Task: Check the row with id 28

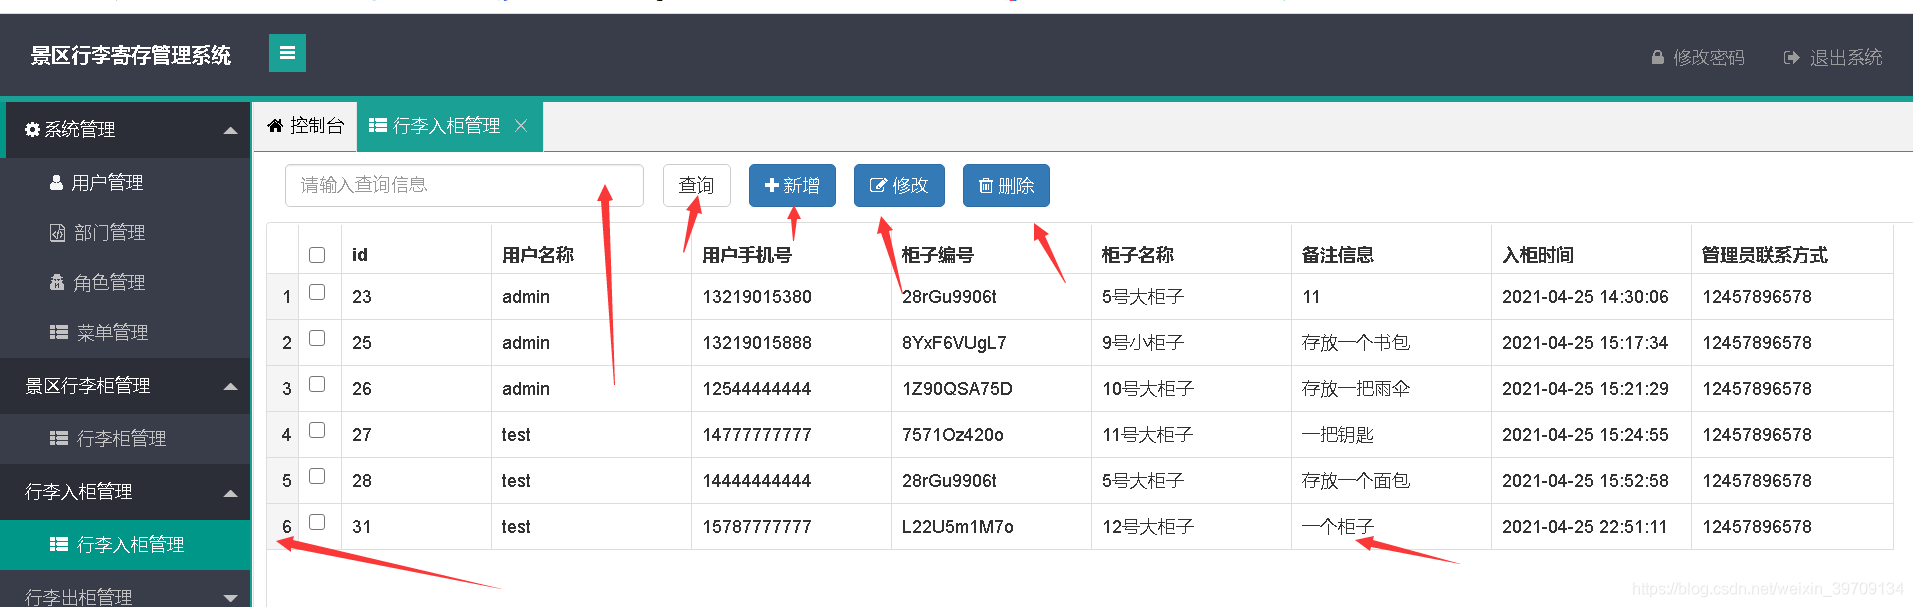Action: click(317, 477)
